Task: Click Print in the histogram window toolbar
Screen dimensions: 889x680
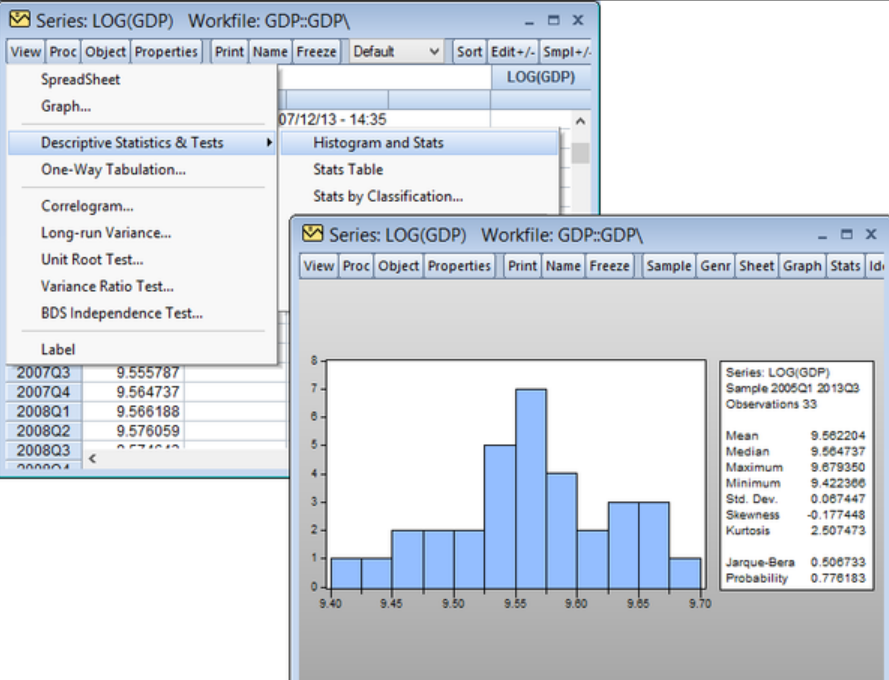Action: 522,266
